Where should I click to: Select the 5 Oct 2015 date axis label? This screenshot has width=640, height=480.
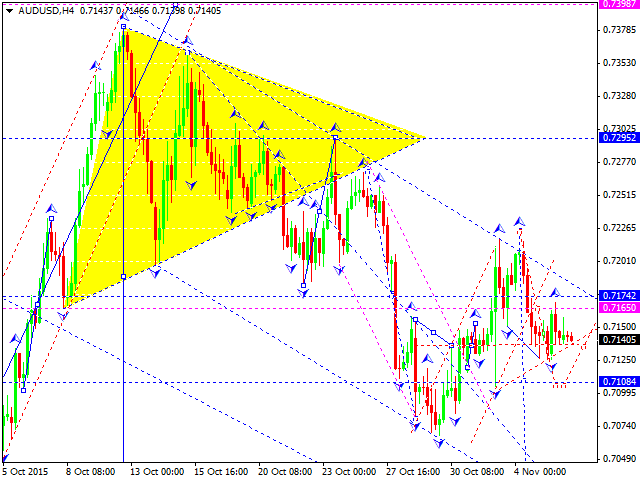pyautogui.click(x=24, y=472)
